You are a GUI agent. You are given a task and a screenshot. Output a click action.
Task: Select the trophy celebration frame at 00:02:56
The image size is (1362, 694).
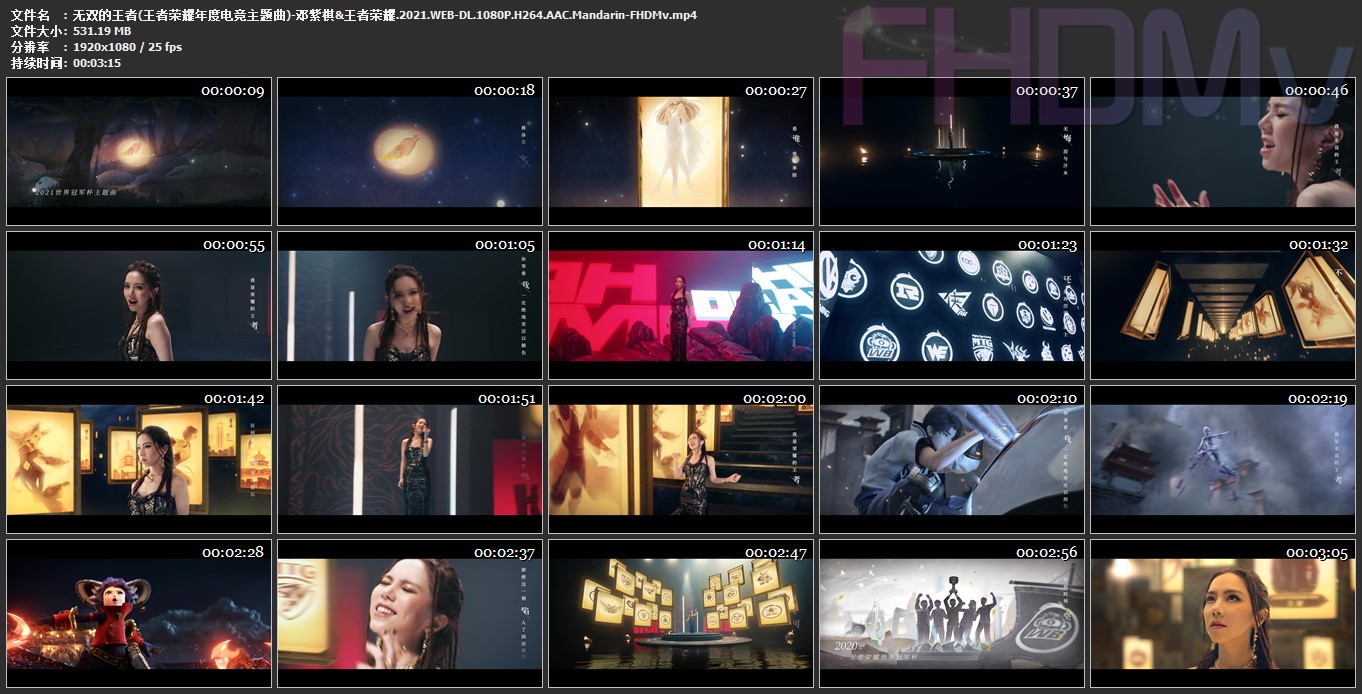click(x=952, y=614)
